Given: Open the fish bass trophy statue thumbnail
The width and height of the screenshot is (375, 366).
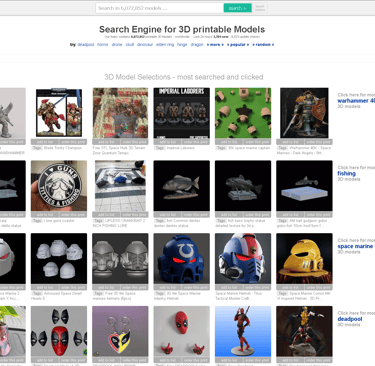Looking at the screenshot, I should pos(243,186).
